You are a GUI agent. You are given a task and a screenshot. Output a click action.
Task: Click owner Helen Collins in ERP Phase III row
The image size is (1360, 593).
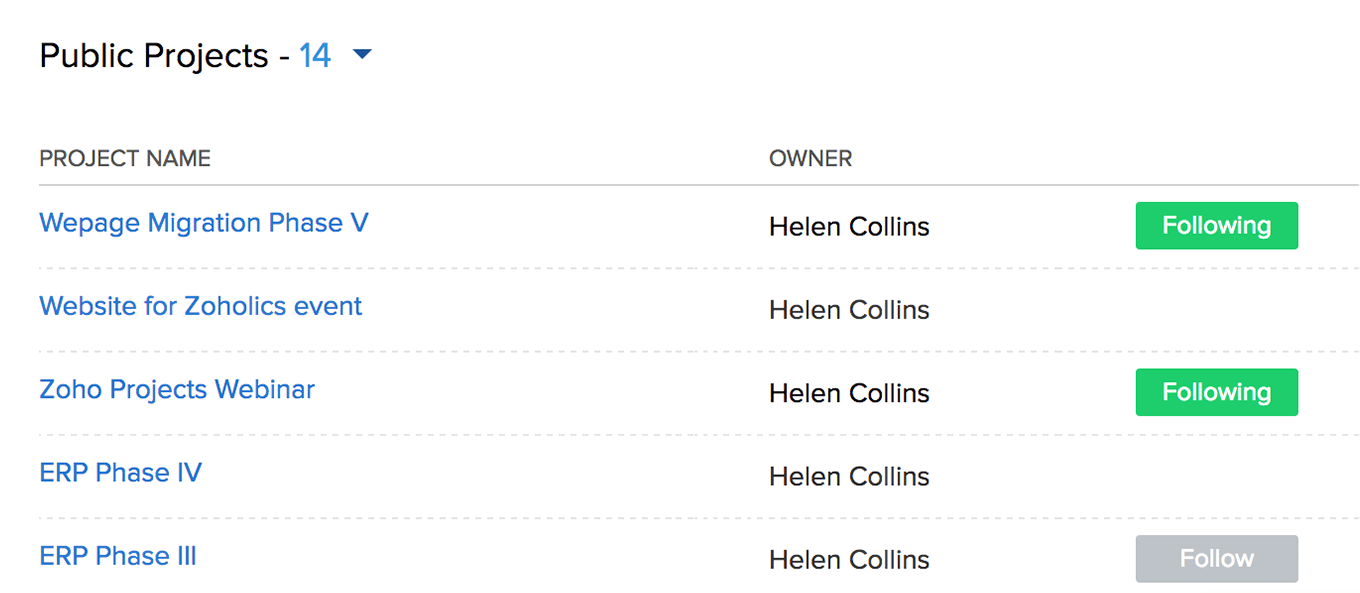849,559
